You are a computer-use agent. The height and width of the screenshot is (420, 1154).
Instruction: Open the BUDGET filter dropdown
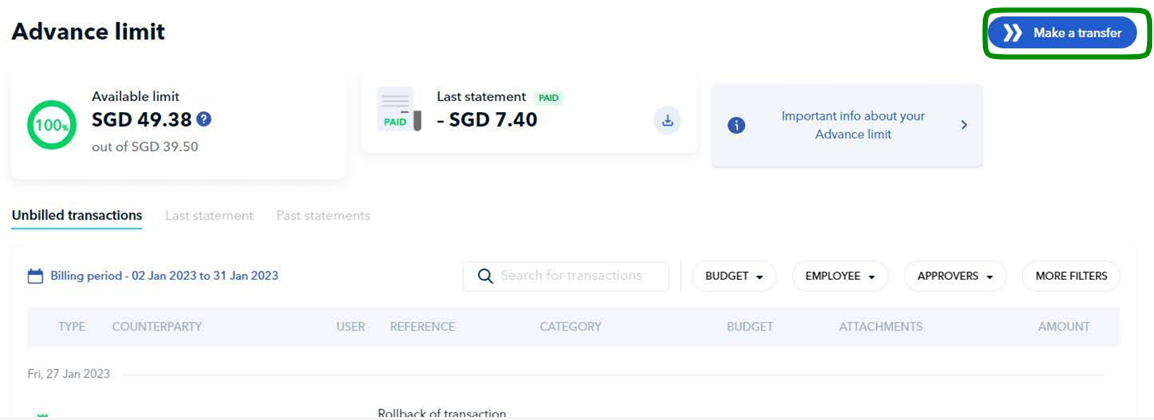[733, 276]
